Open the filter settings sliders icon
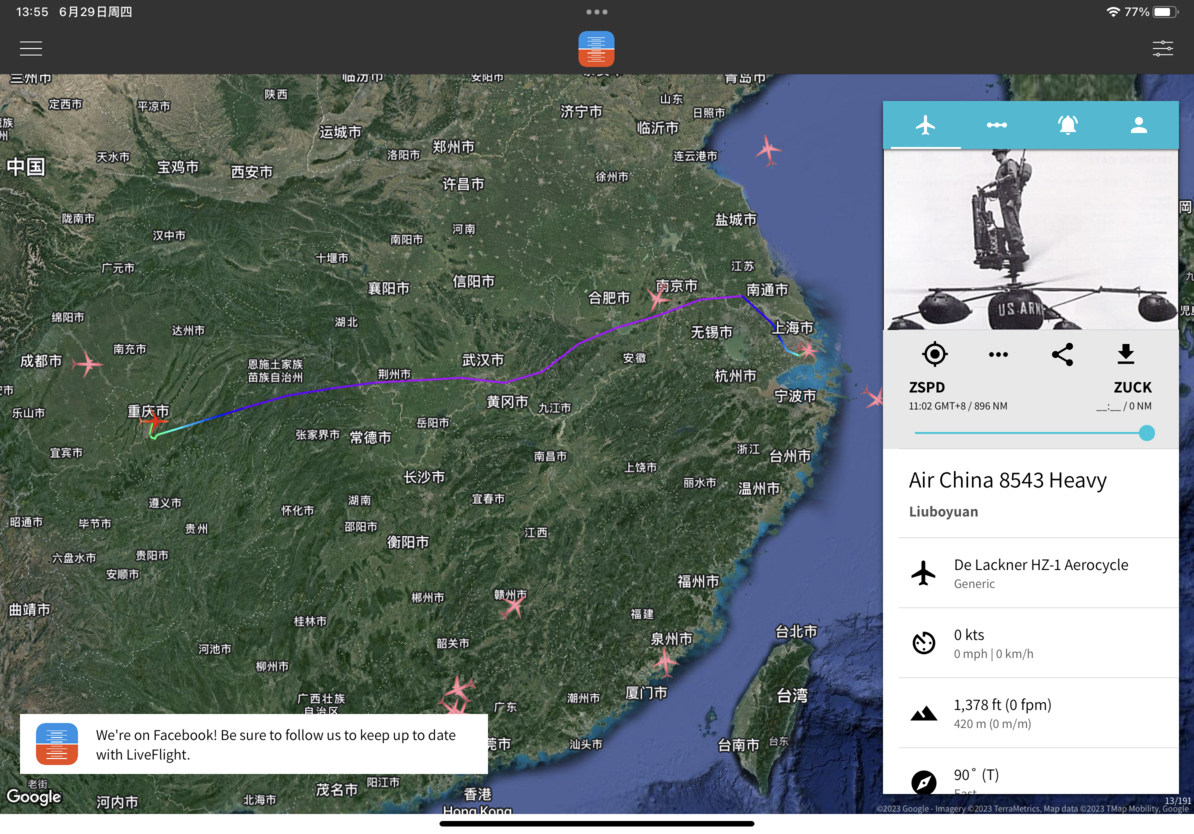 (1163, 49)
